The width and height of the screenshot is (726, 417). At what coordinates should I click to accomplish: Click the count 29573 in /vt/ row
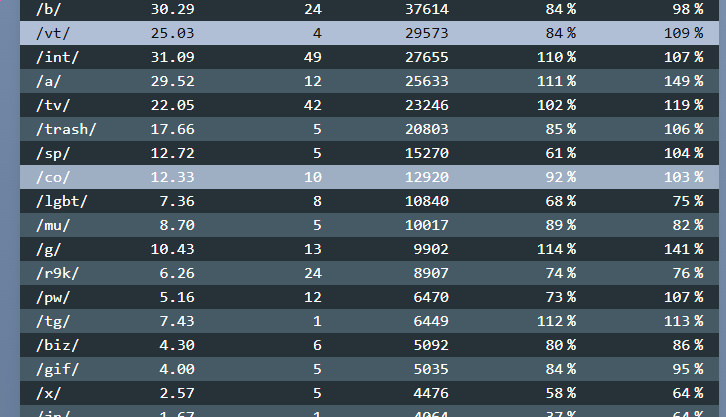pos(427,33)
